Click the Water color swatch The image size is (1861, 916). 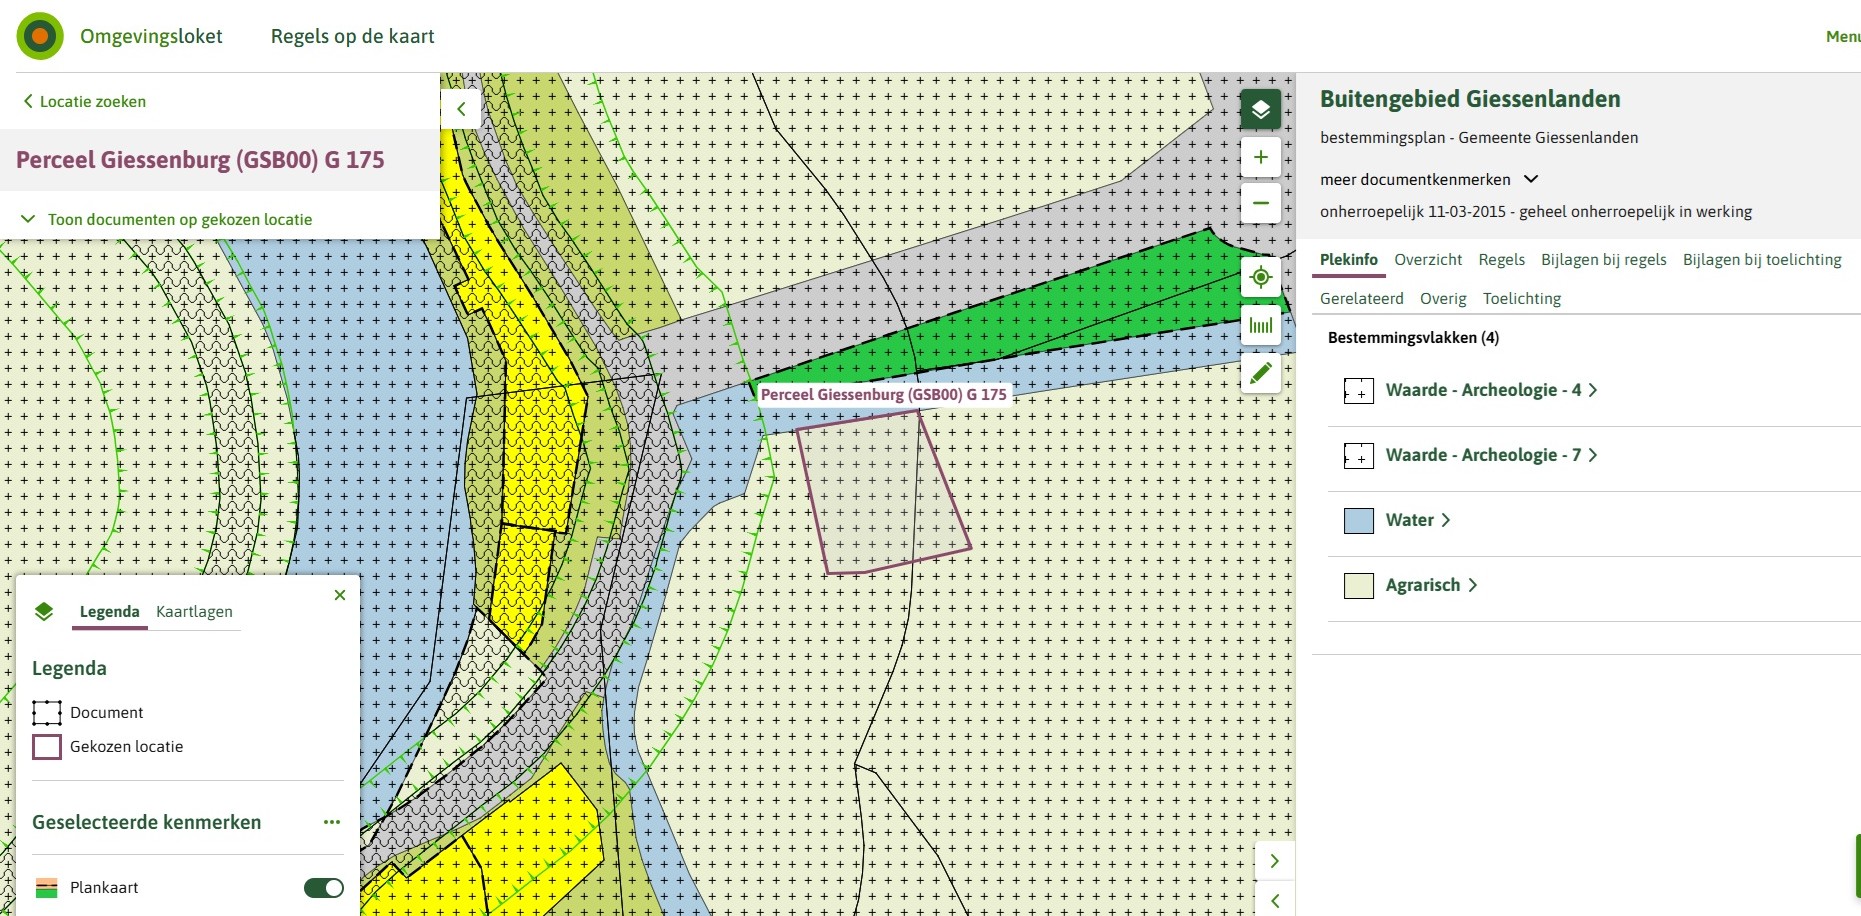pyautogui.click(x=1358, y=521)
